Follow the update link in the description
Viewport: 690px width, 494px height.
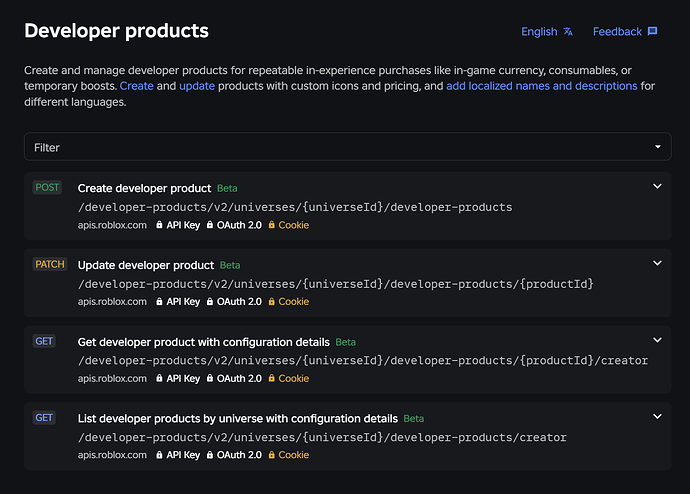point(197,86)
